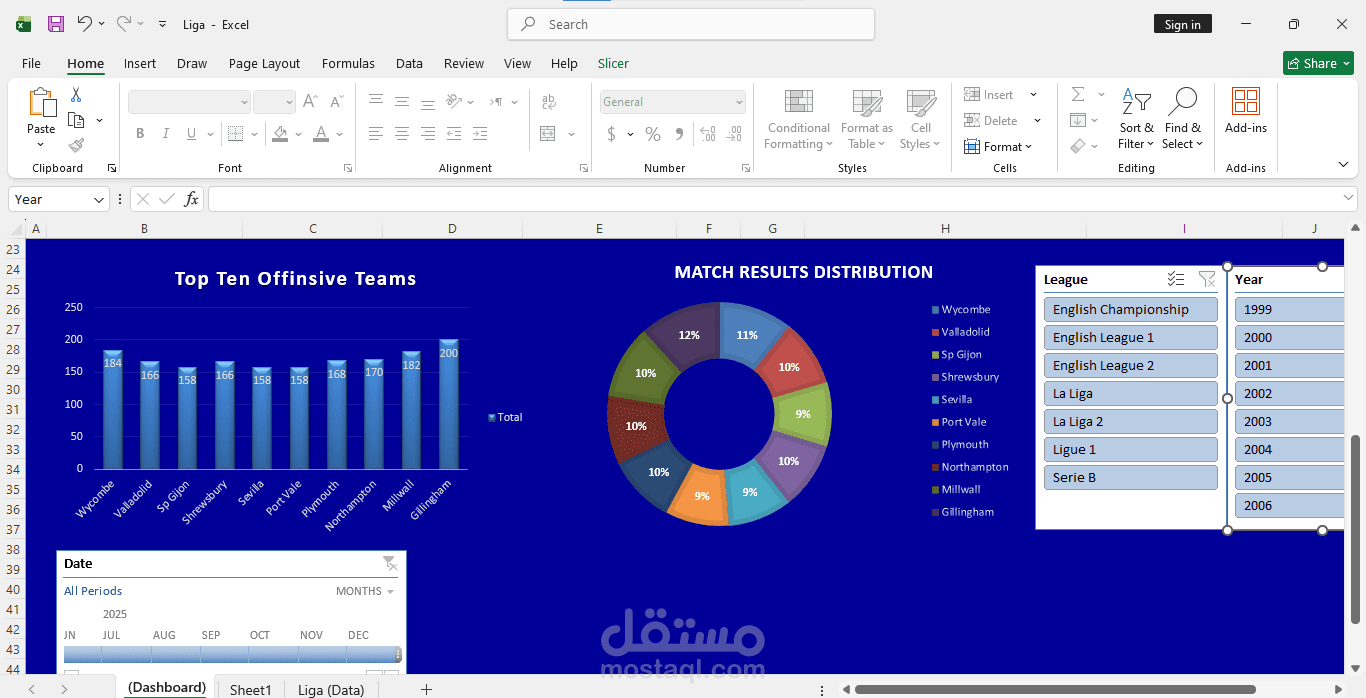Click the Percent Style icon
Screen dimensions: 1366x698
tap(653, 134)
